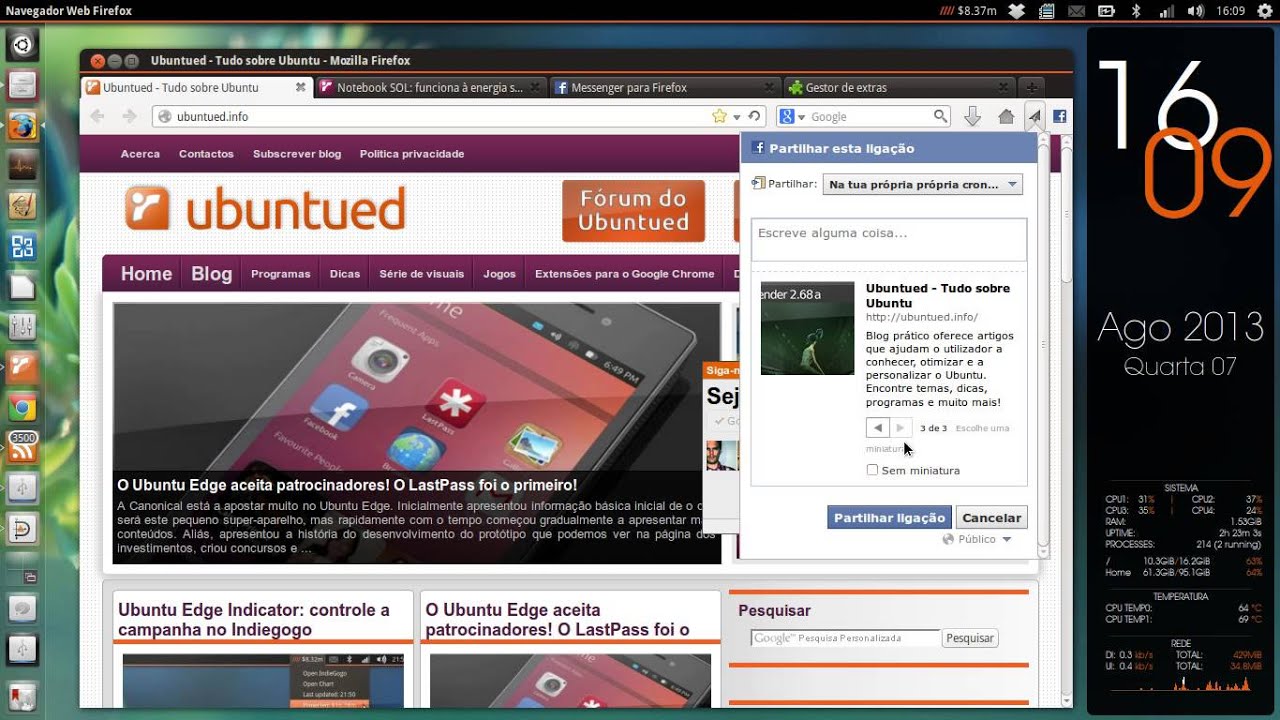This screenshot has height=720, width=1280.
Task: Open the 'Home' site menu item
Action: (146, 273)
